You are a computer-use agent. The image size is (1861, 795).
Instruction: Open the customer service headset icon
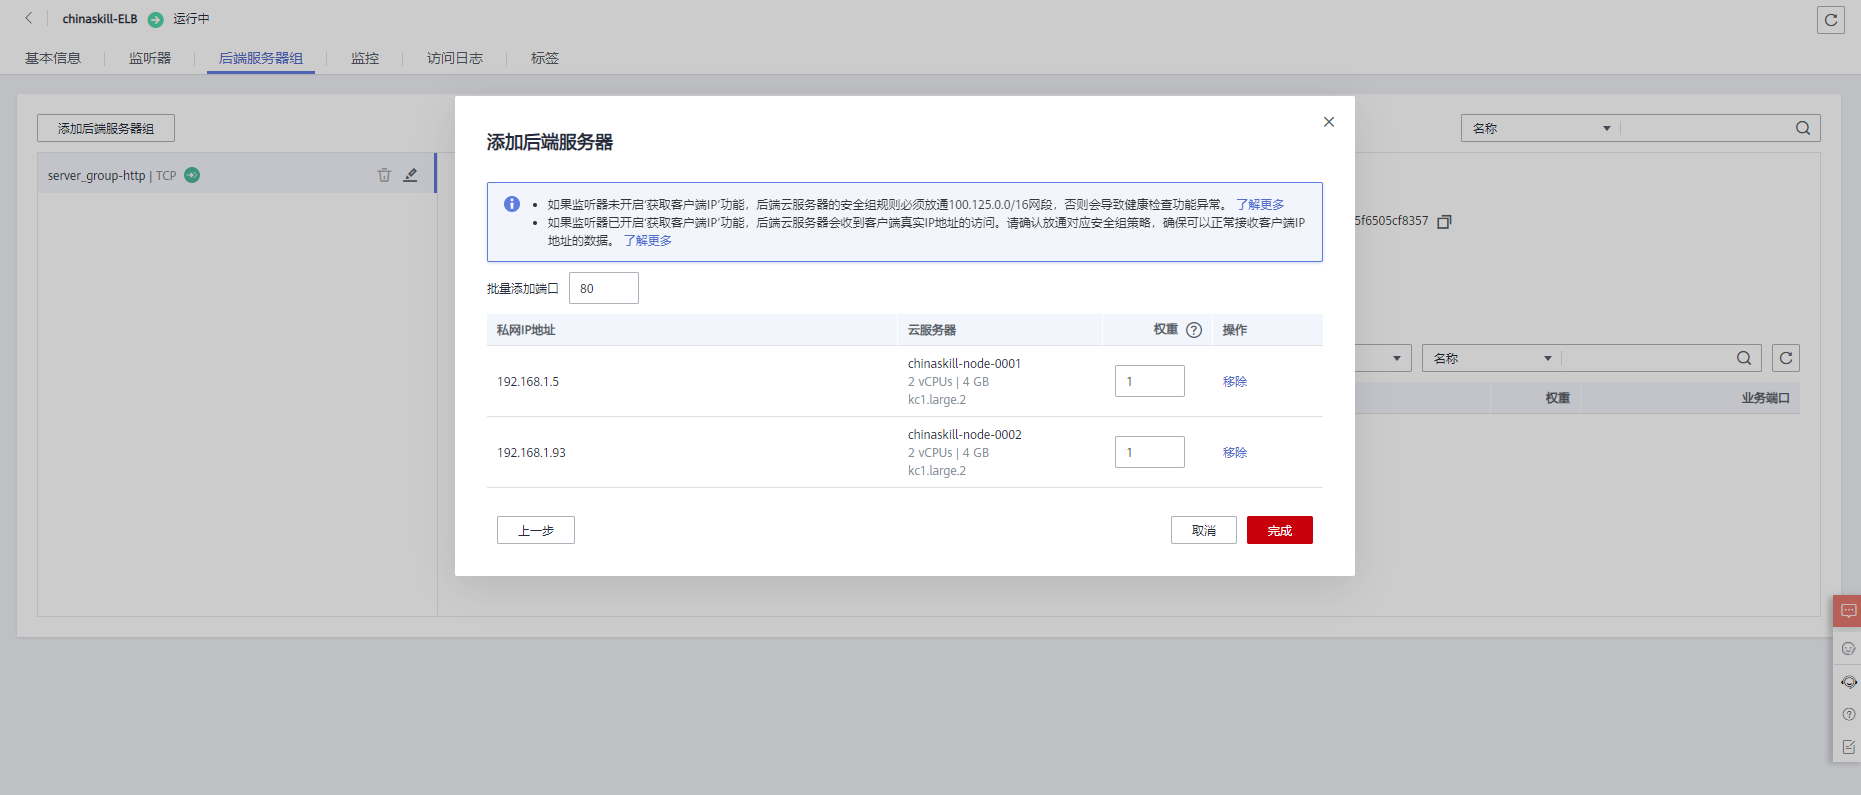[x=1848, y=682]
